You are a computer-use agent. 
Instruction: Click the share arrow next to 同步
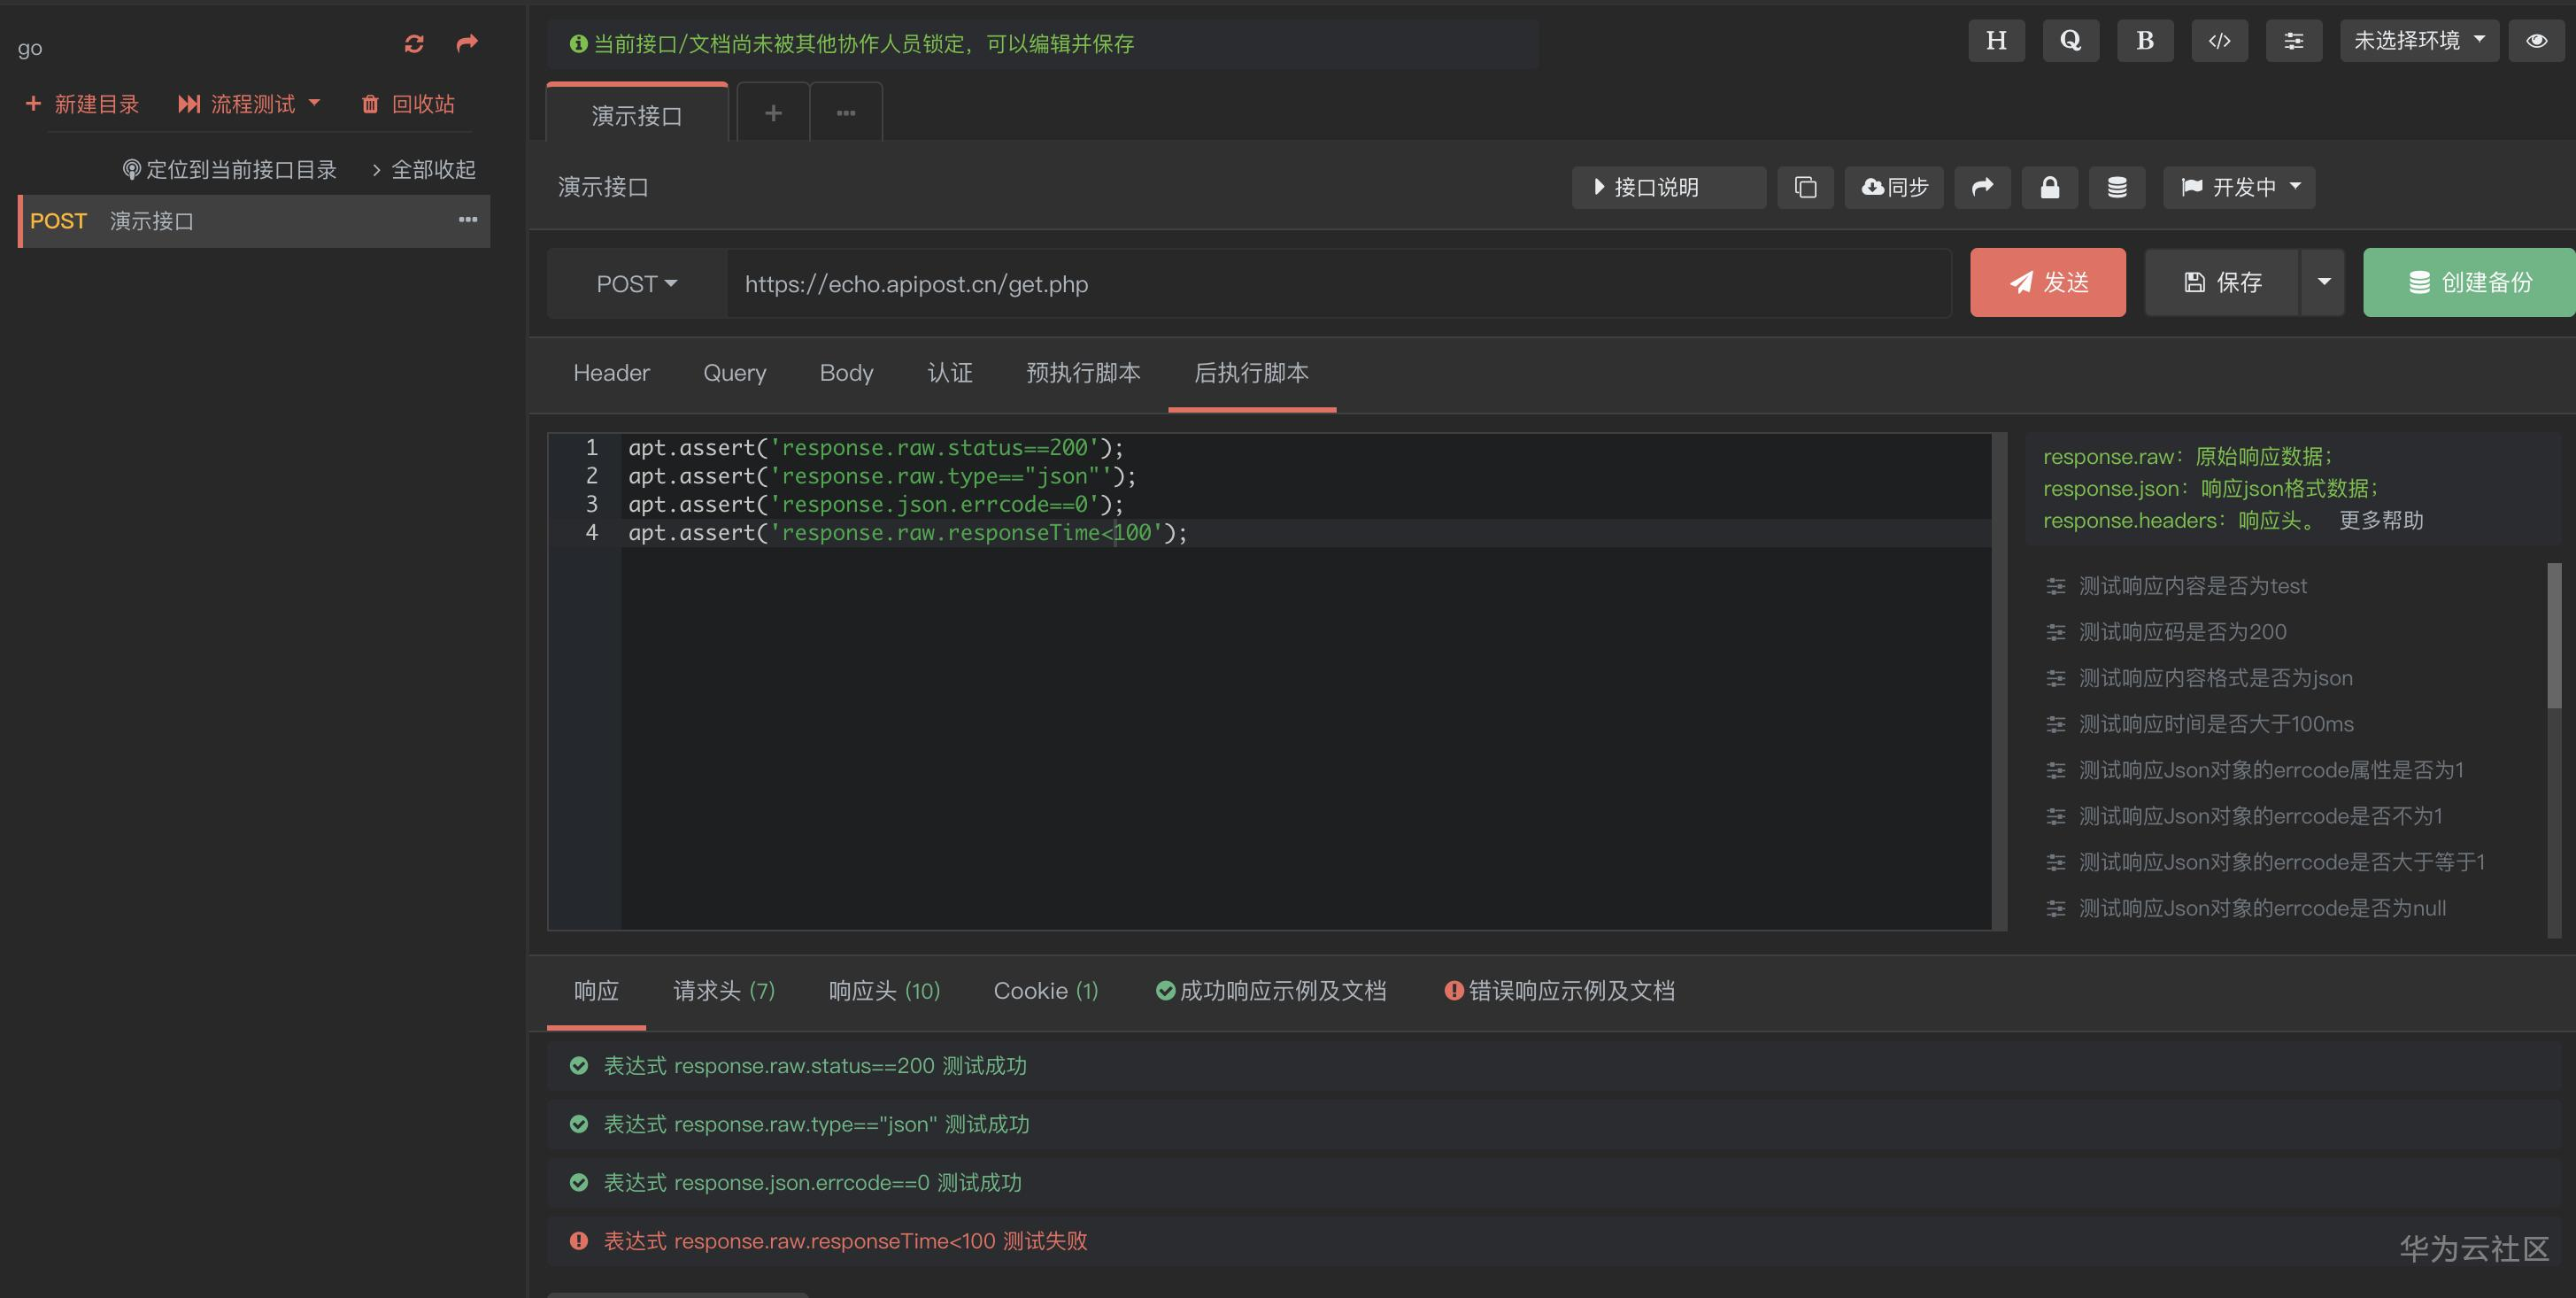[1982, 187]
